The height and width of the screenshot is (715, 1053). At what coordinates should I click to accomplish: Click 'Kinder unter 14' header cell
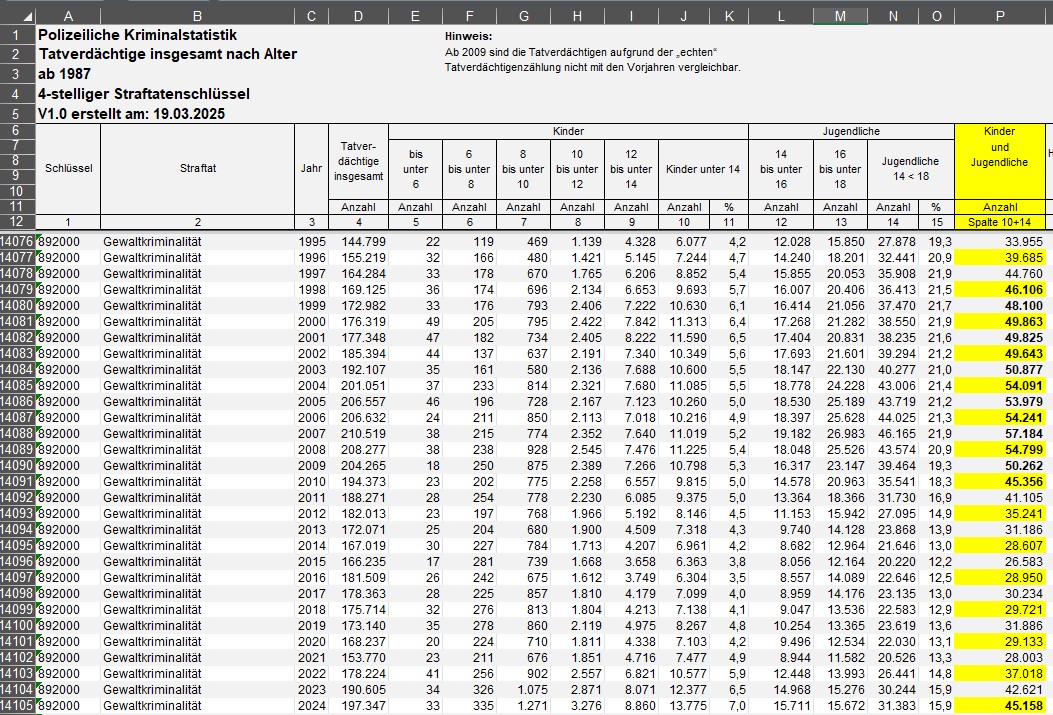pos(702,169)
